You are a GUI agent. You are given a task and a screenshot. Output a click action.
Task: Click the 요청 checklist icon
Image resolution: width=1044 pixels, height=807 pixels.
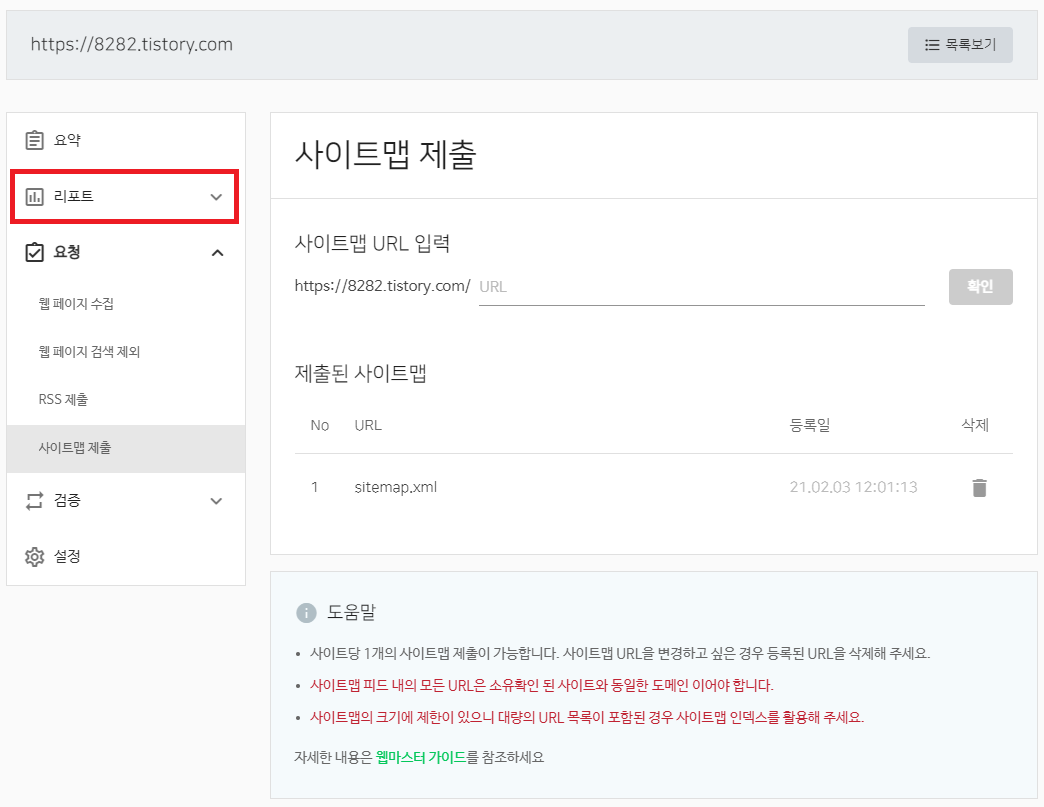(35, 252)
